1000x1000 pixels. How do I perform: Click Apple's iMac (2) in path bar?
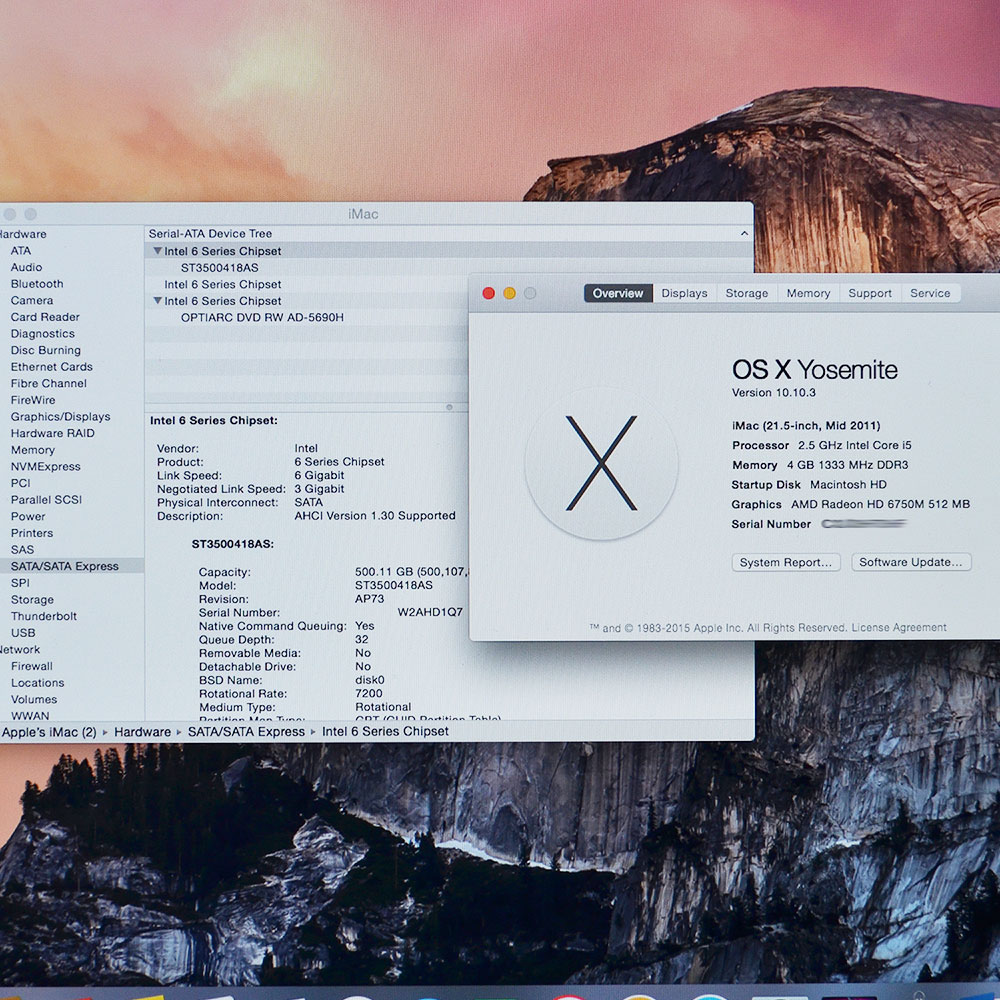pos(48,732)
